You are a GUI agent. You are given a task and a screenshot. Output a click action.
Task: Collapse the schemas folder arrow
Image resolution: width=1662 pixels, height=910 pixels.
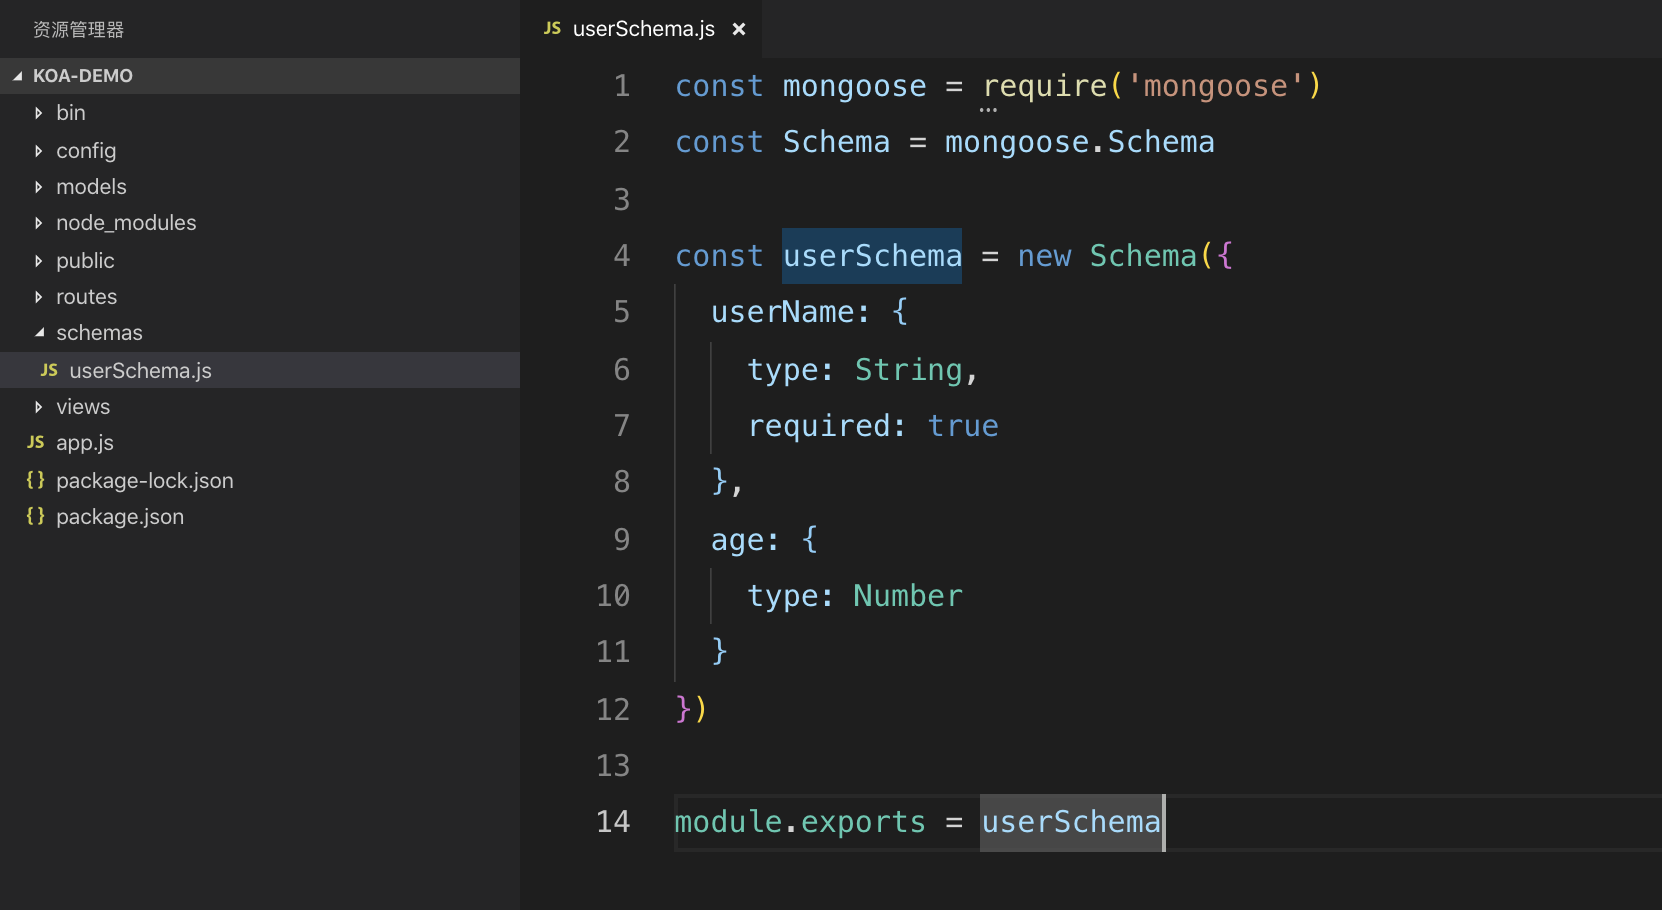(39, 332)
